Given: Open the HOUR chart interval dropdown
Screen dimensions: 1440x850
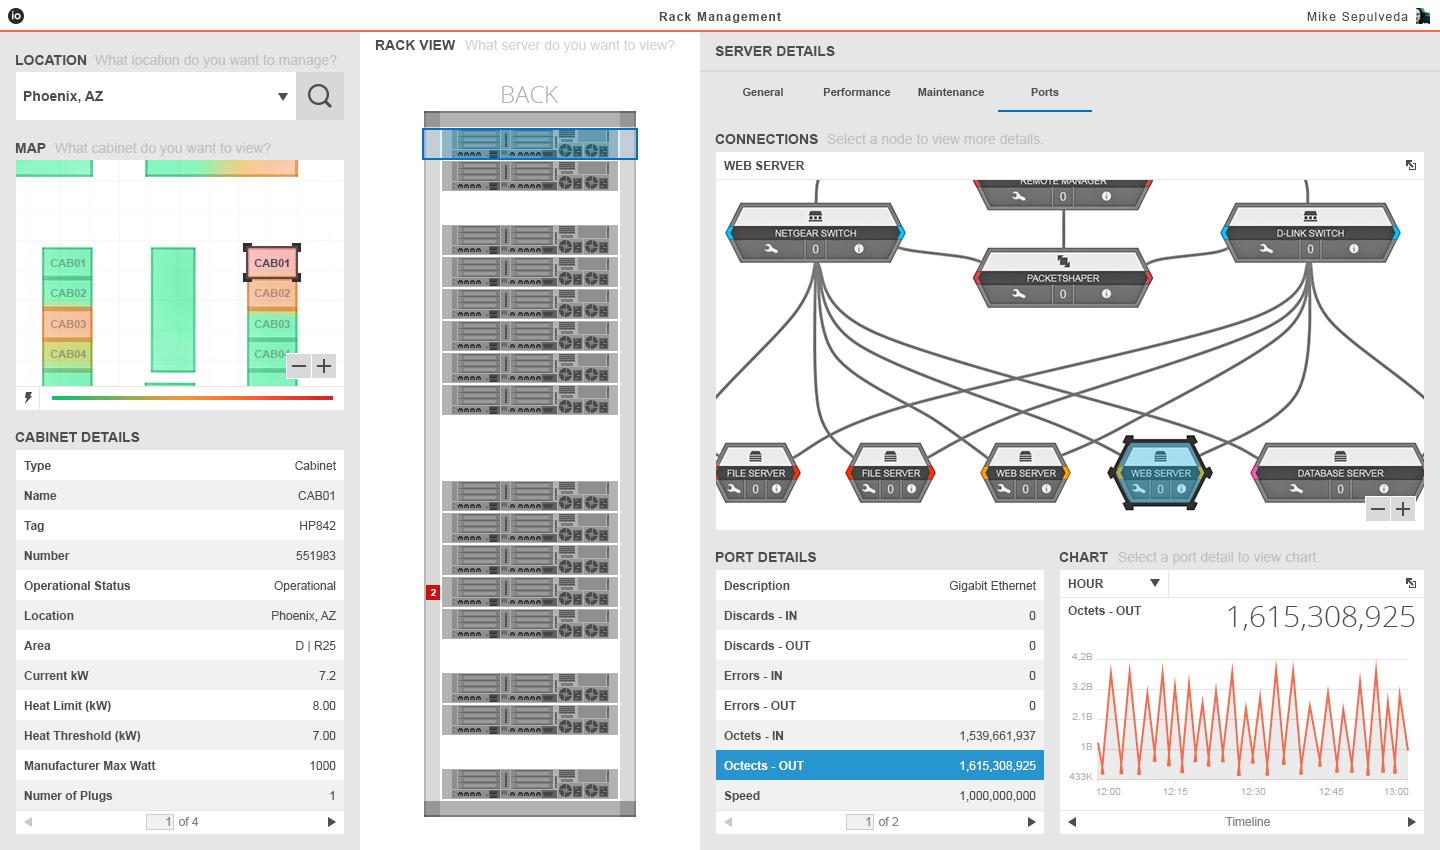Looking at the screenshot, I should point(1154,584).
